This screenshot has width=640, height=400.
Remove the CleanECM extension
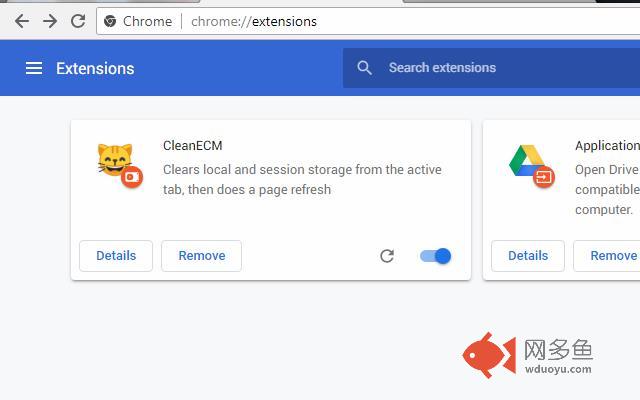202,256
